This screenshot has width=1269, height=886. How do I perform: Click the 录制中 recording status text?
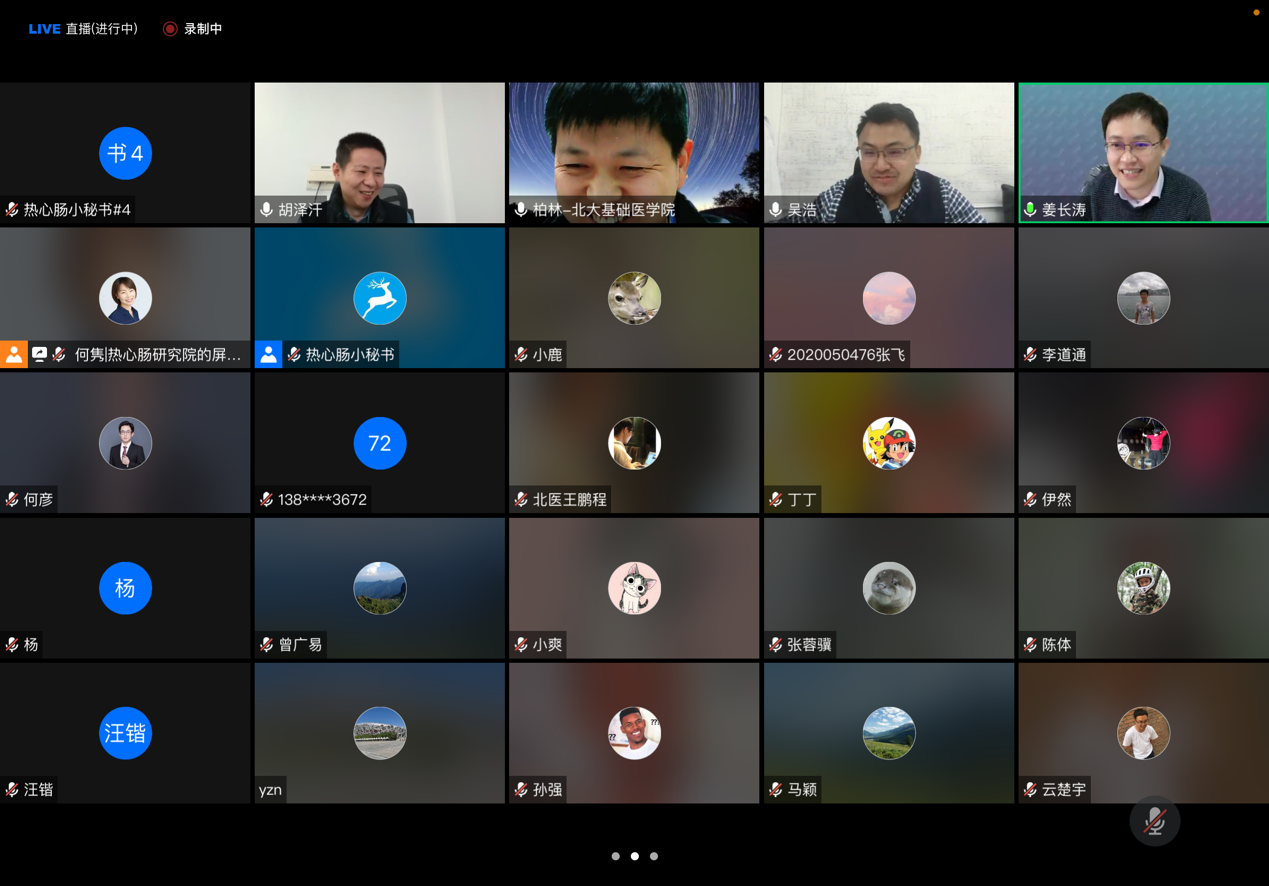(203, 29)
